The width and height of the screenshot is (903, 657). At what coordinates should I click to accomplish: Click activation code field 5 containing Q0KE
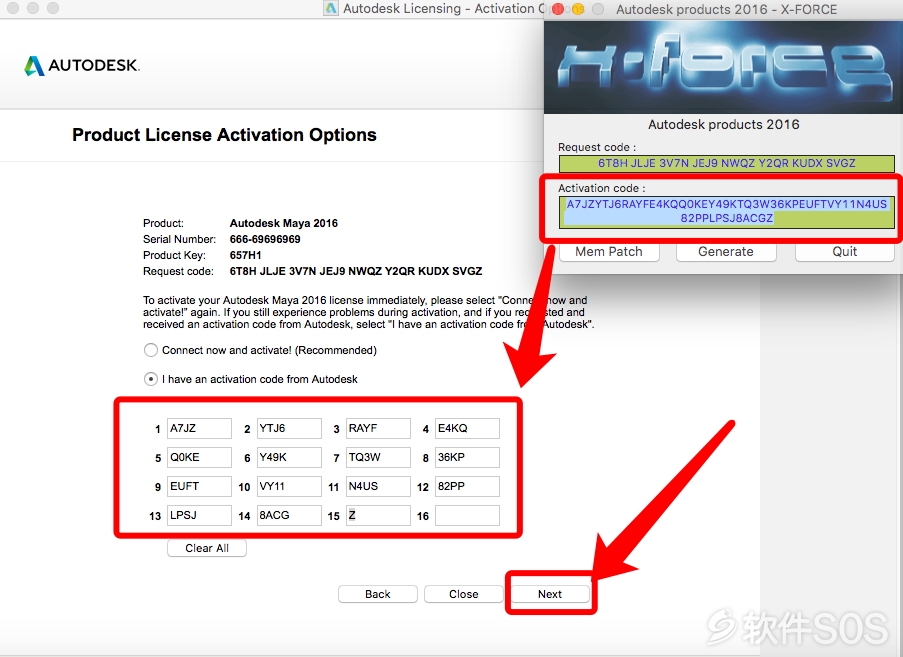click(199, 457)
